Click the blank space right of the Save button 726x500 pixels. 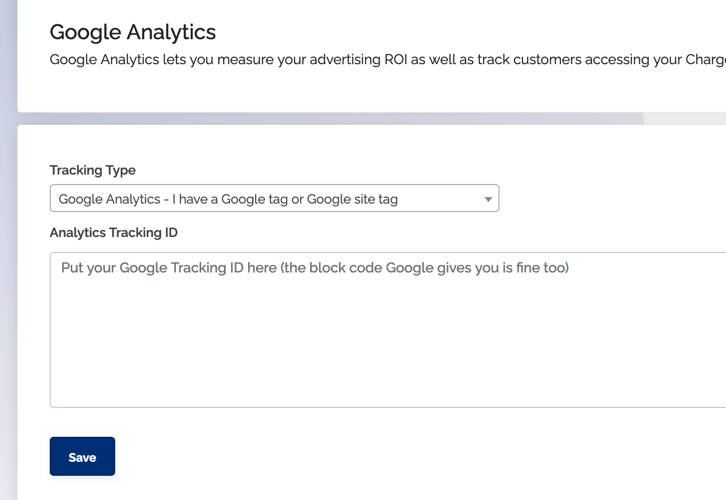point(417,456)
